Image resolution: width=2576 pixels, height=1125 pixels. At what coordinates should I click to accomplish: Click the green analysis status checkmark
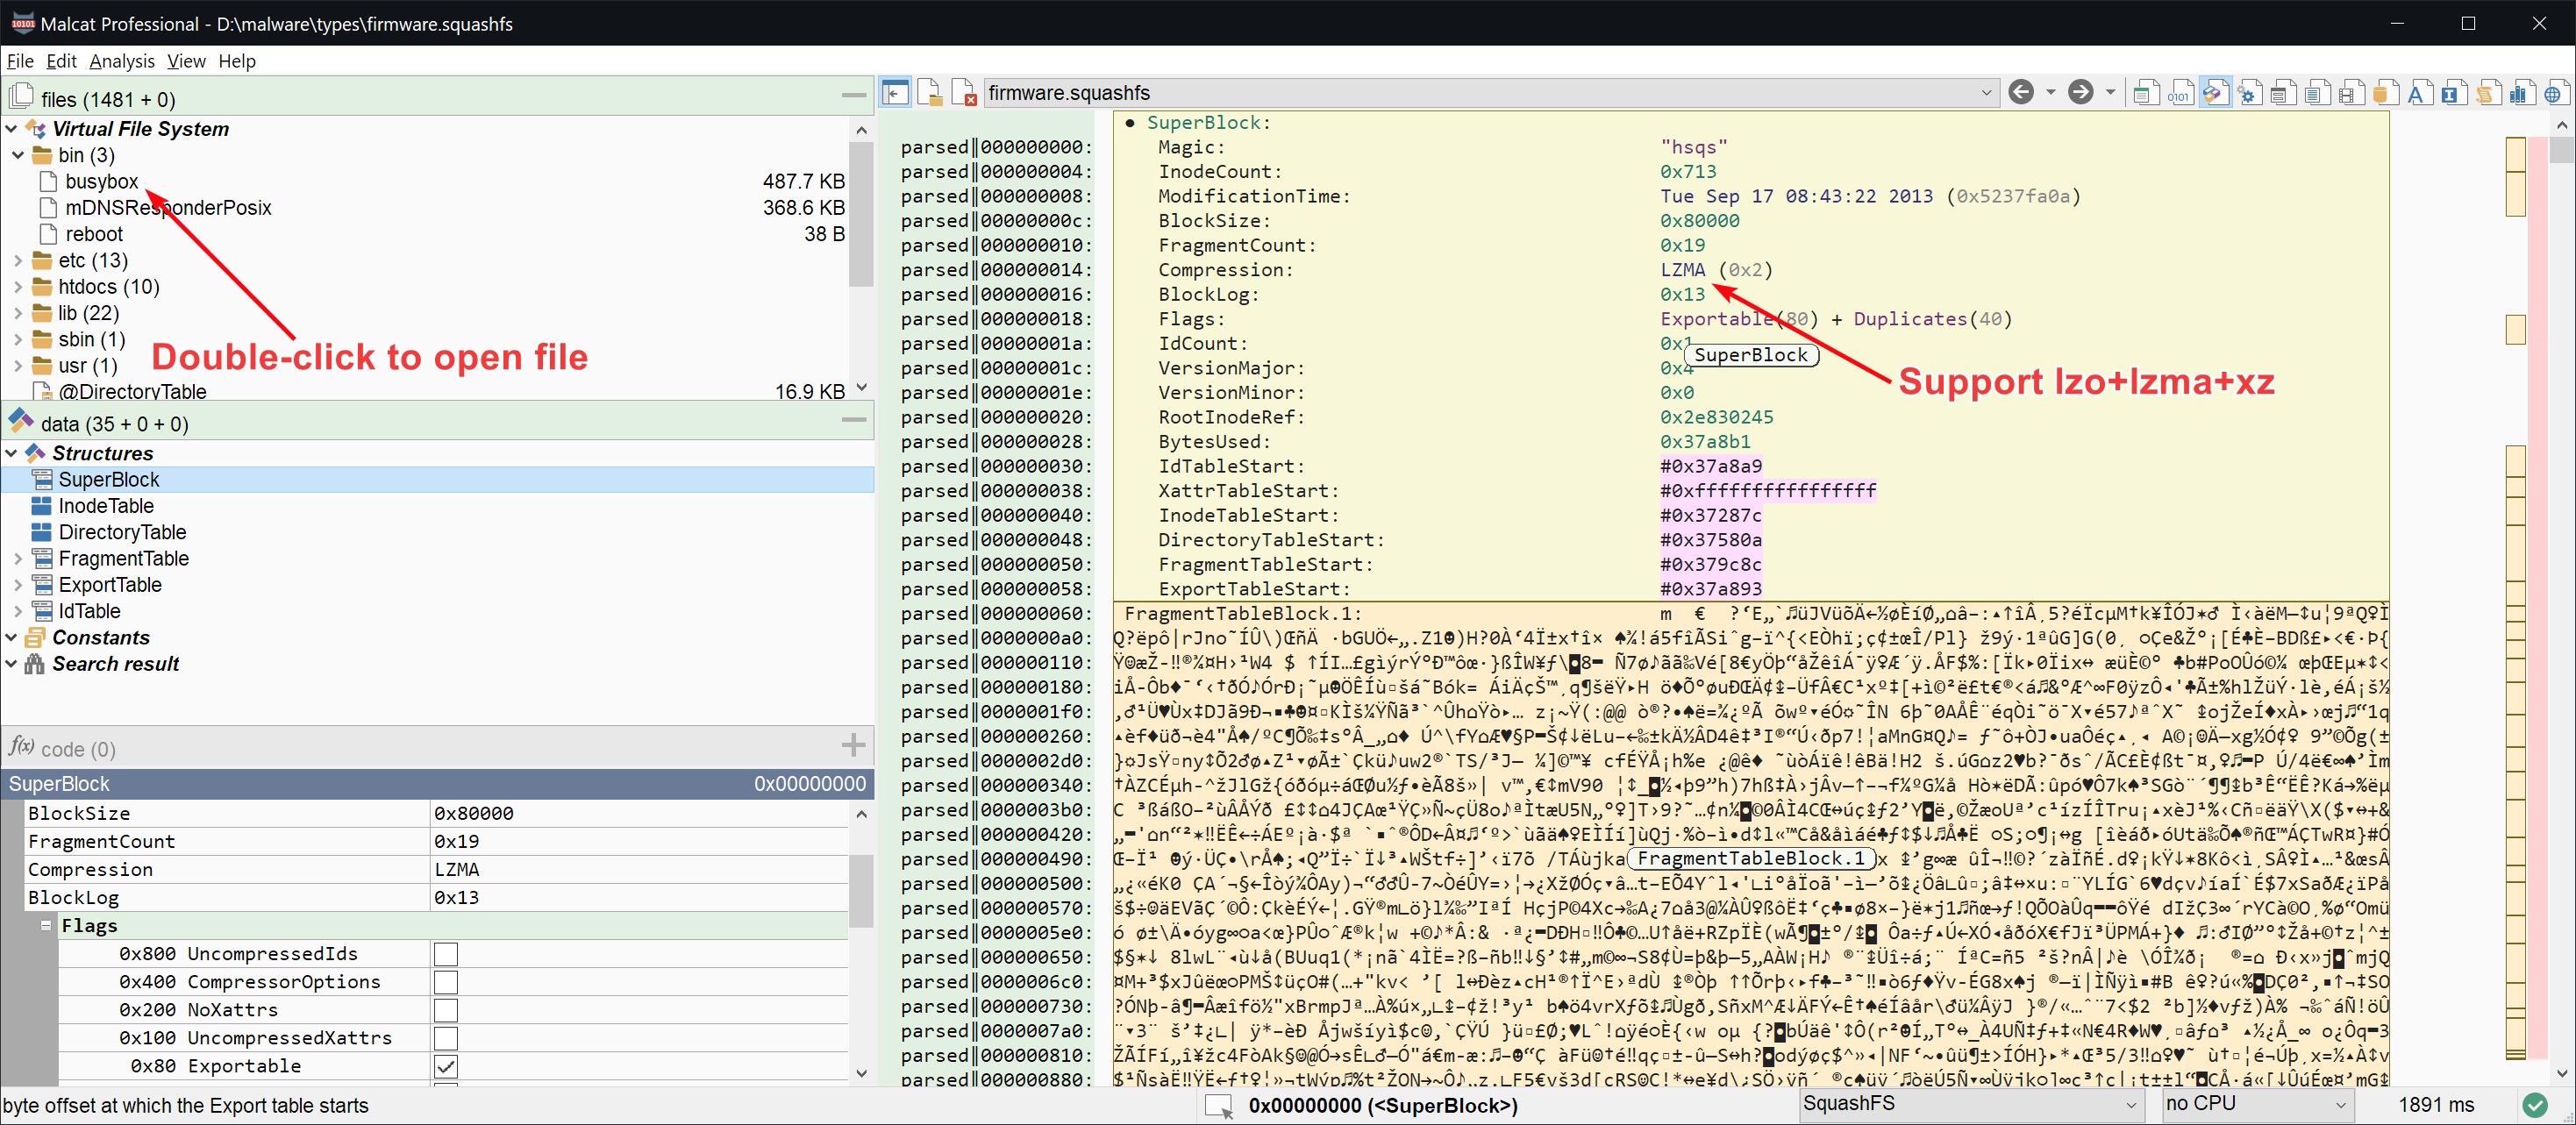[2535, 1104]
